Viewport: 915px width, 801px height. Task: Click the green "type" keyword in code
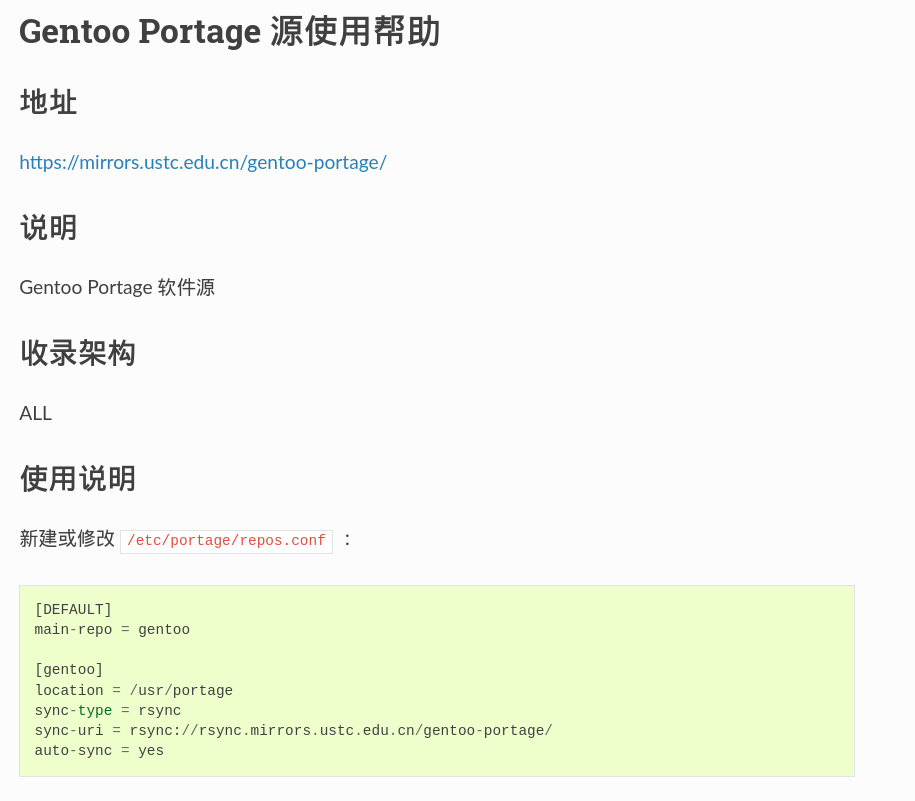[x=95, y=711]
